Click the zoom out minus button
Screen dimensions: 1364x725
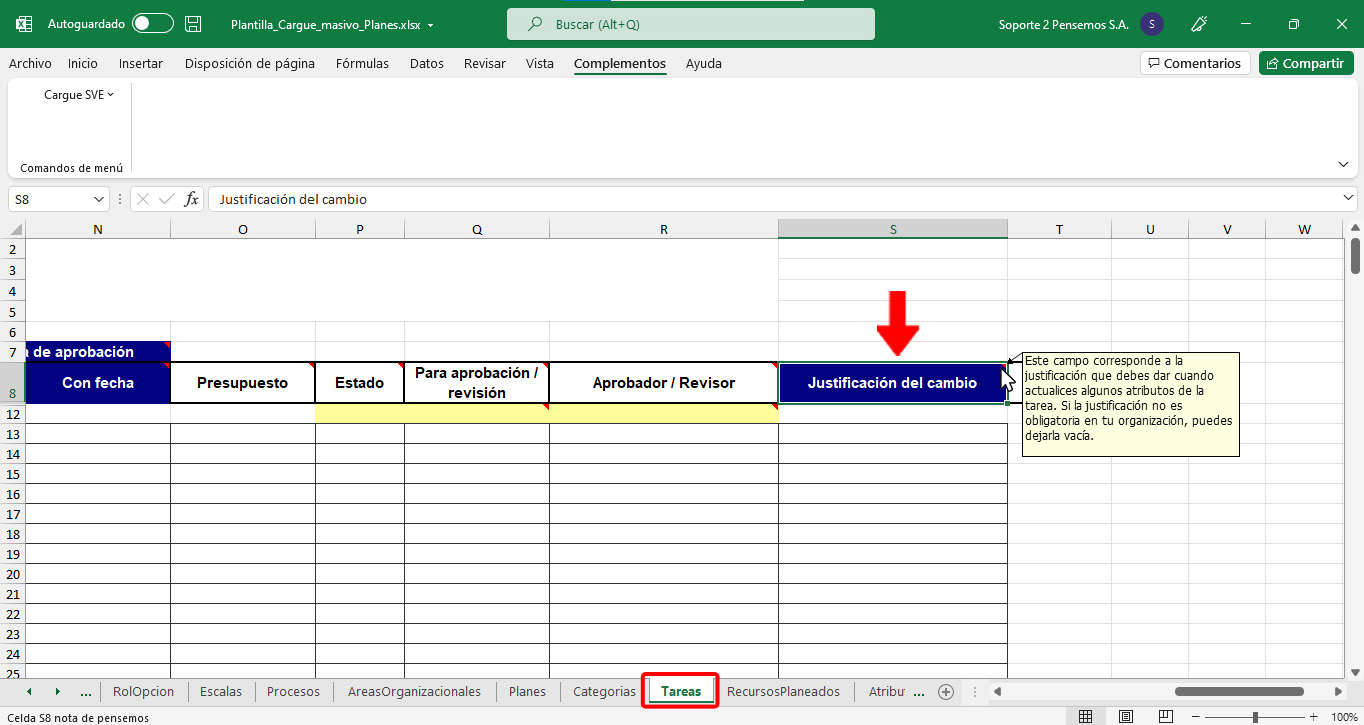[1197, 716]
